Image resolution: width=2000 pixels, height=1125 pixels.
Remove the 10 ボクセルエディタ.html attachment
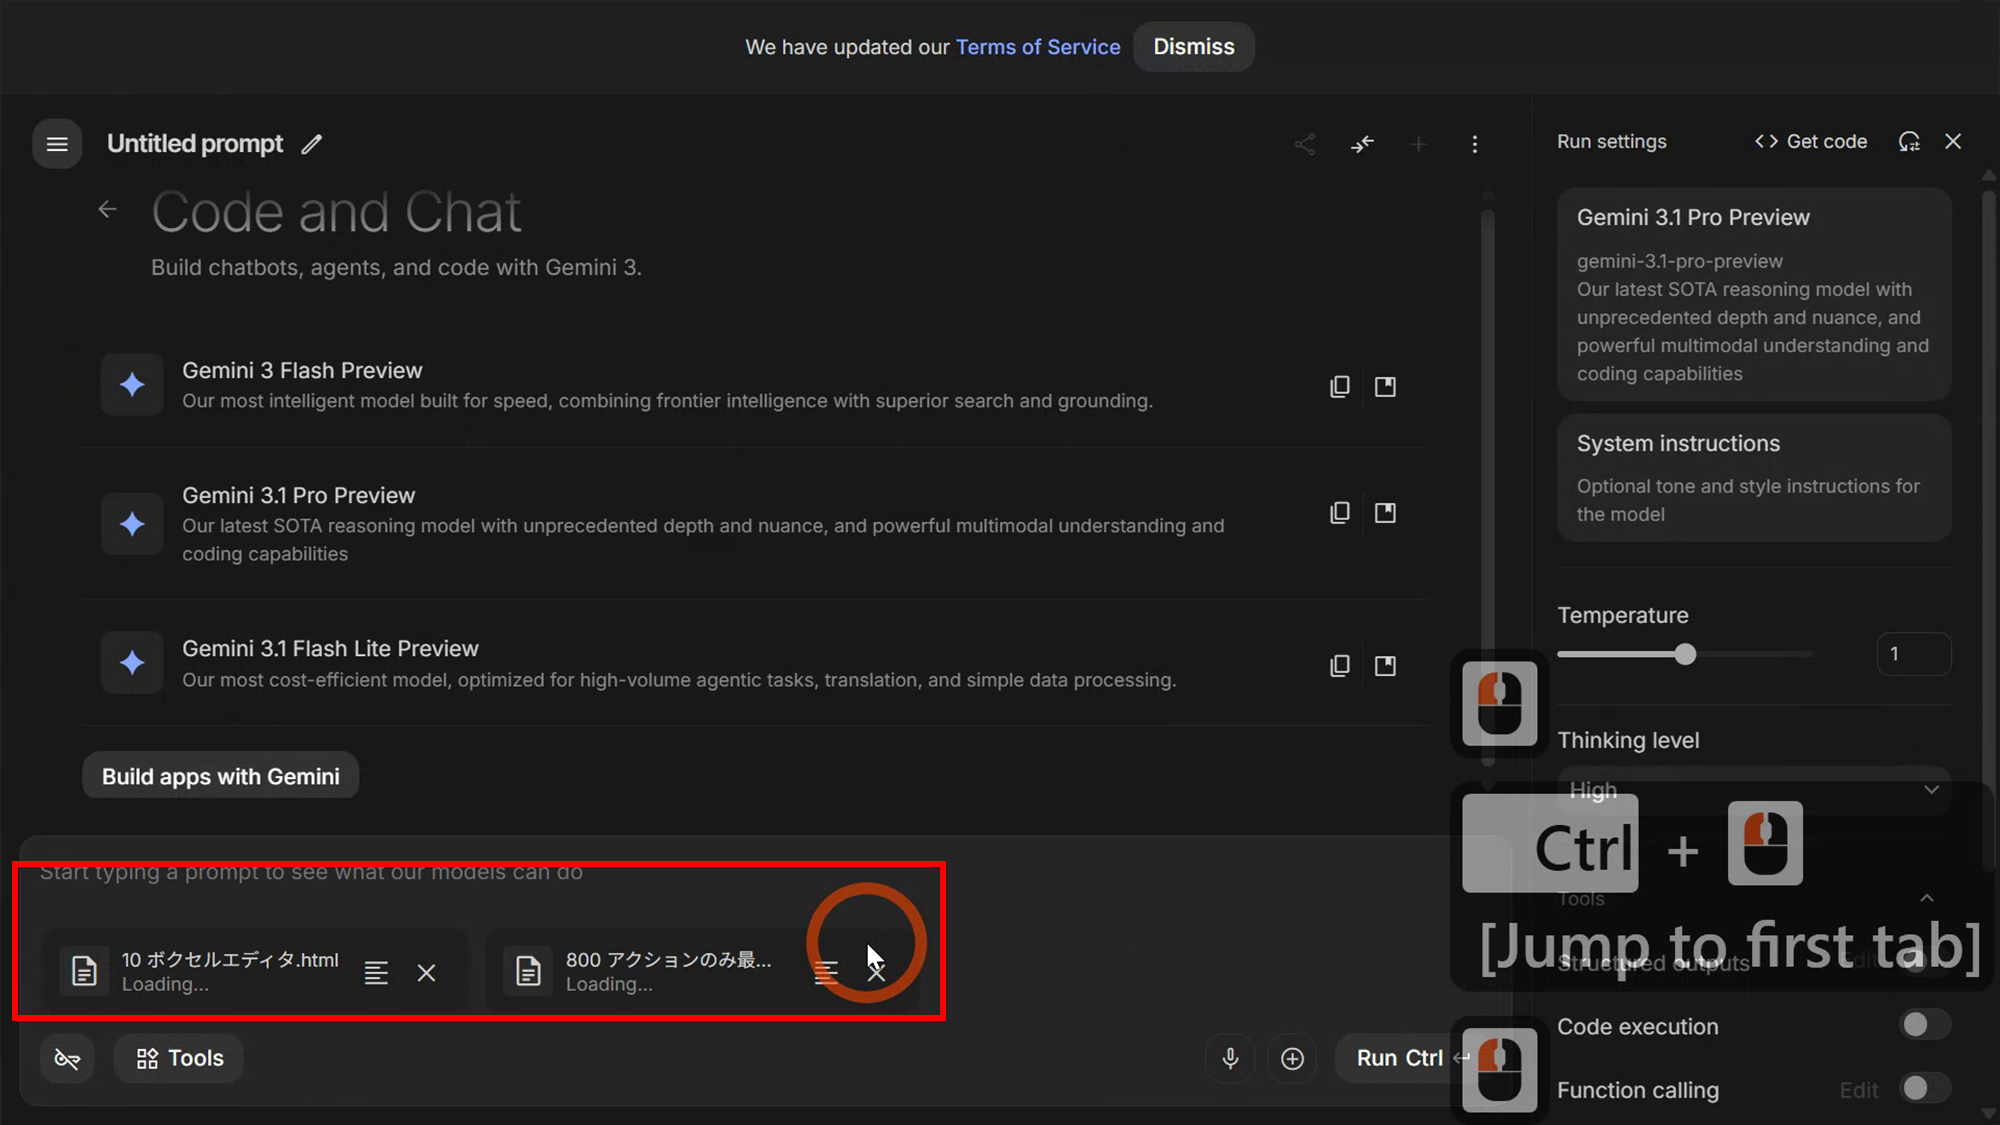(426, 973)
